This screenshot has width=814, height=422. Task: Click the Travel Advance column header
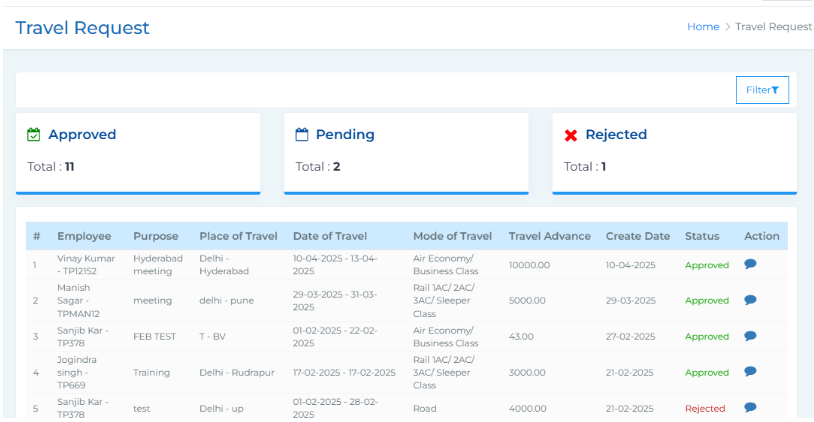550,236
